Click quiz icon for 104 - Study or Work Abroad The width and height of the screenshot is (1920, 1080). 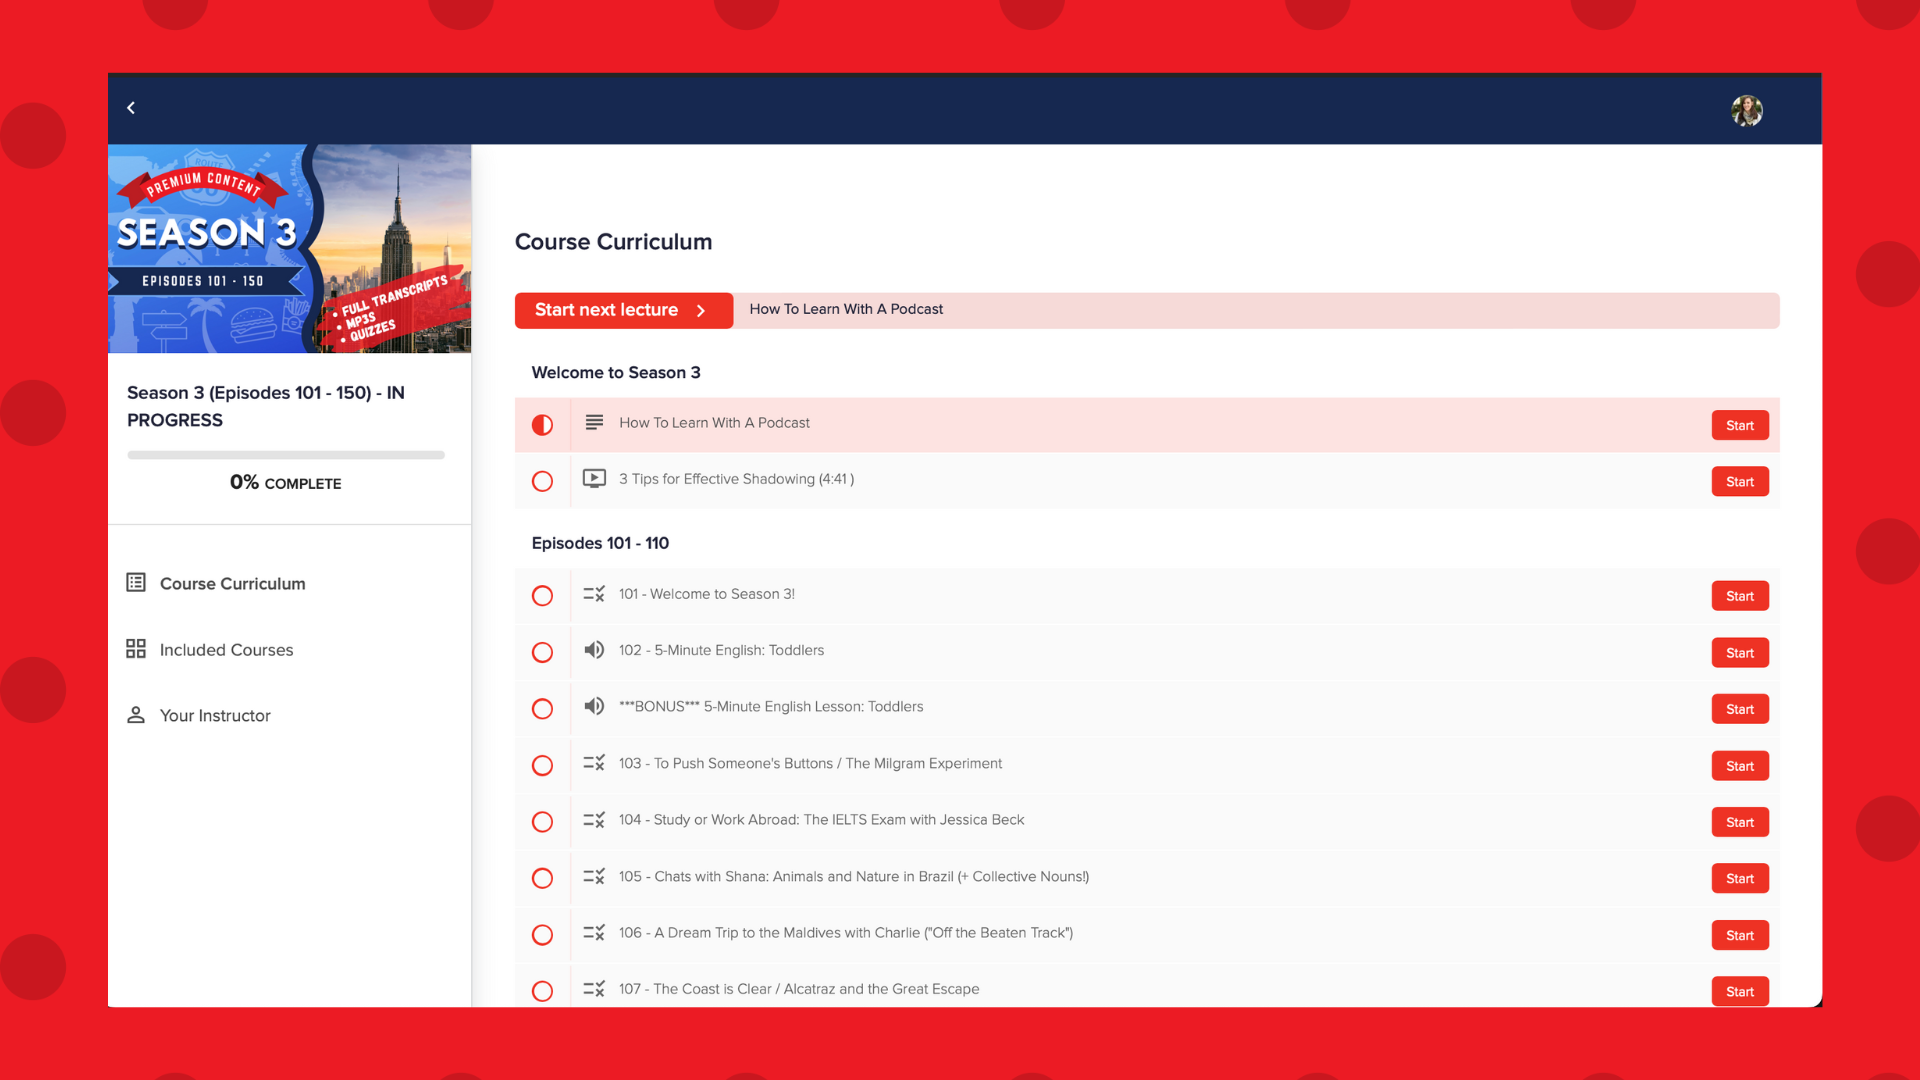tap(594, 820)
